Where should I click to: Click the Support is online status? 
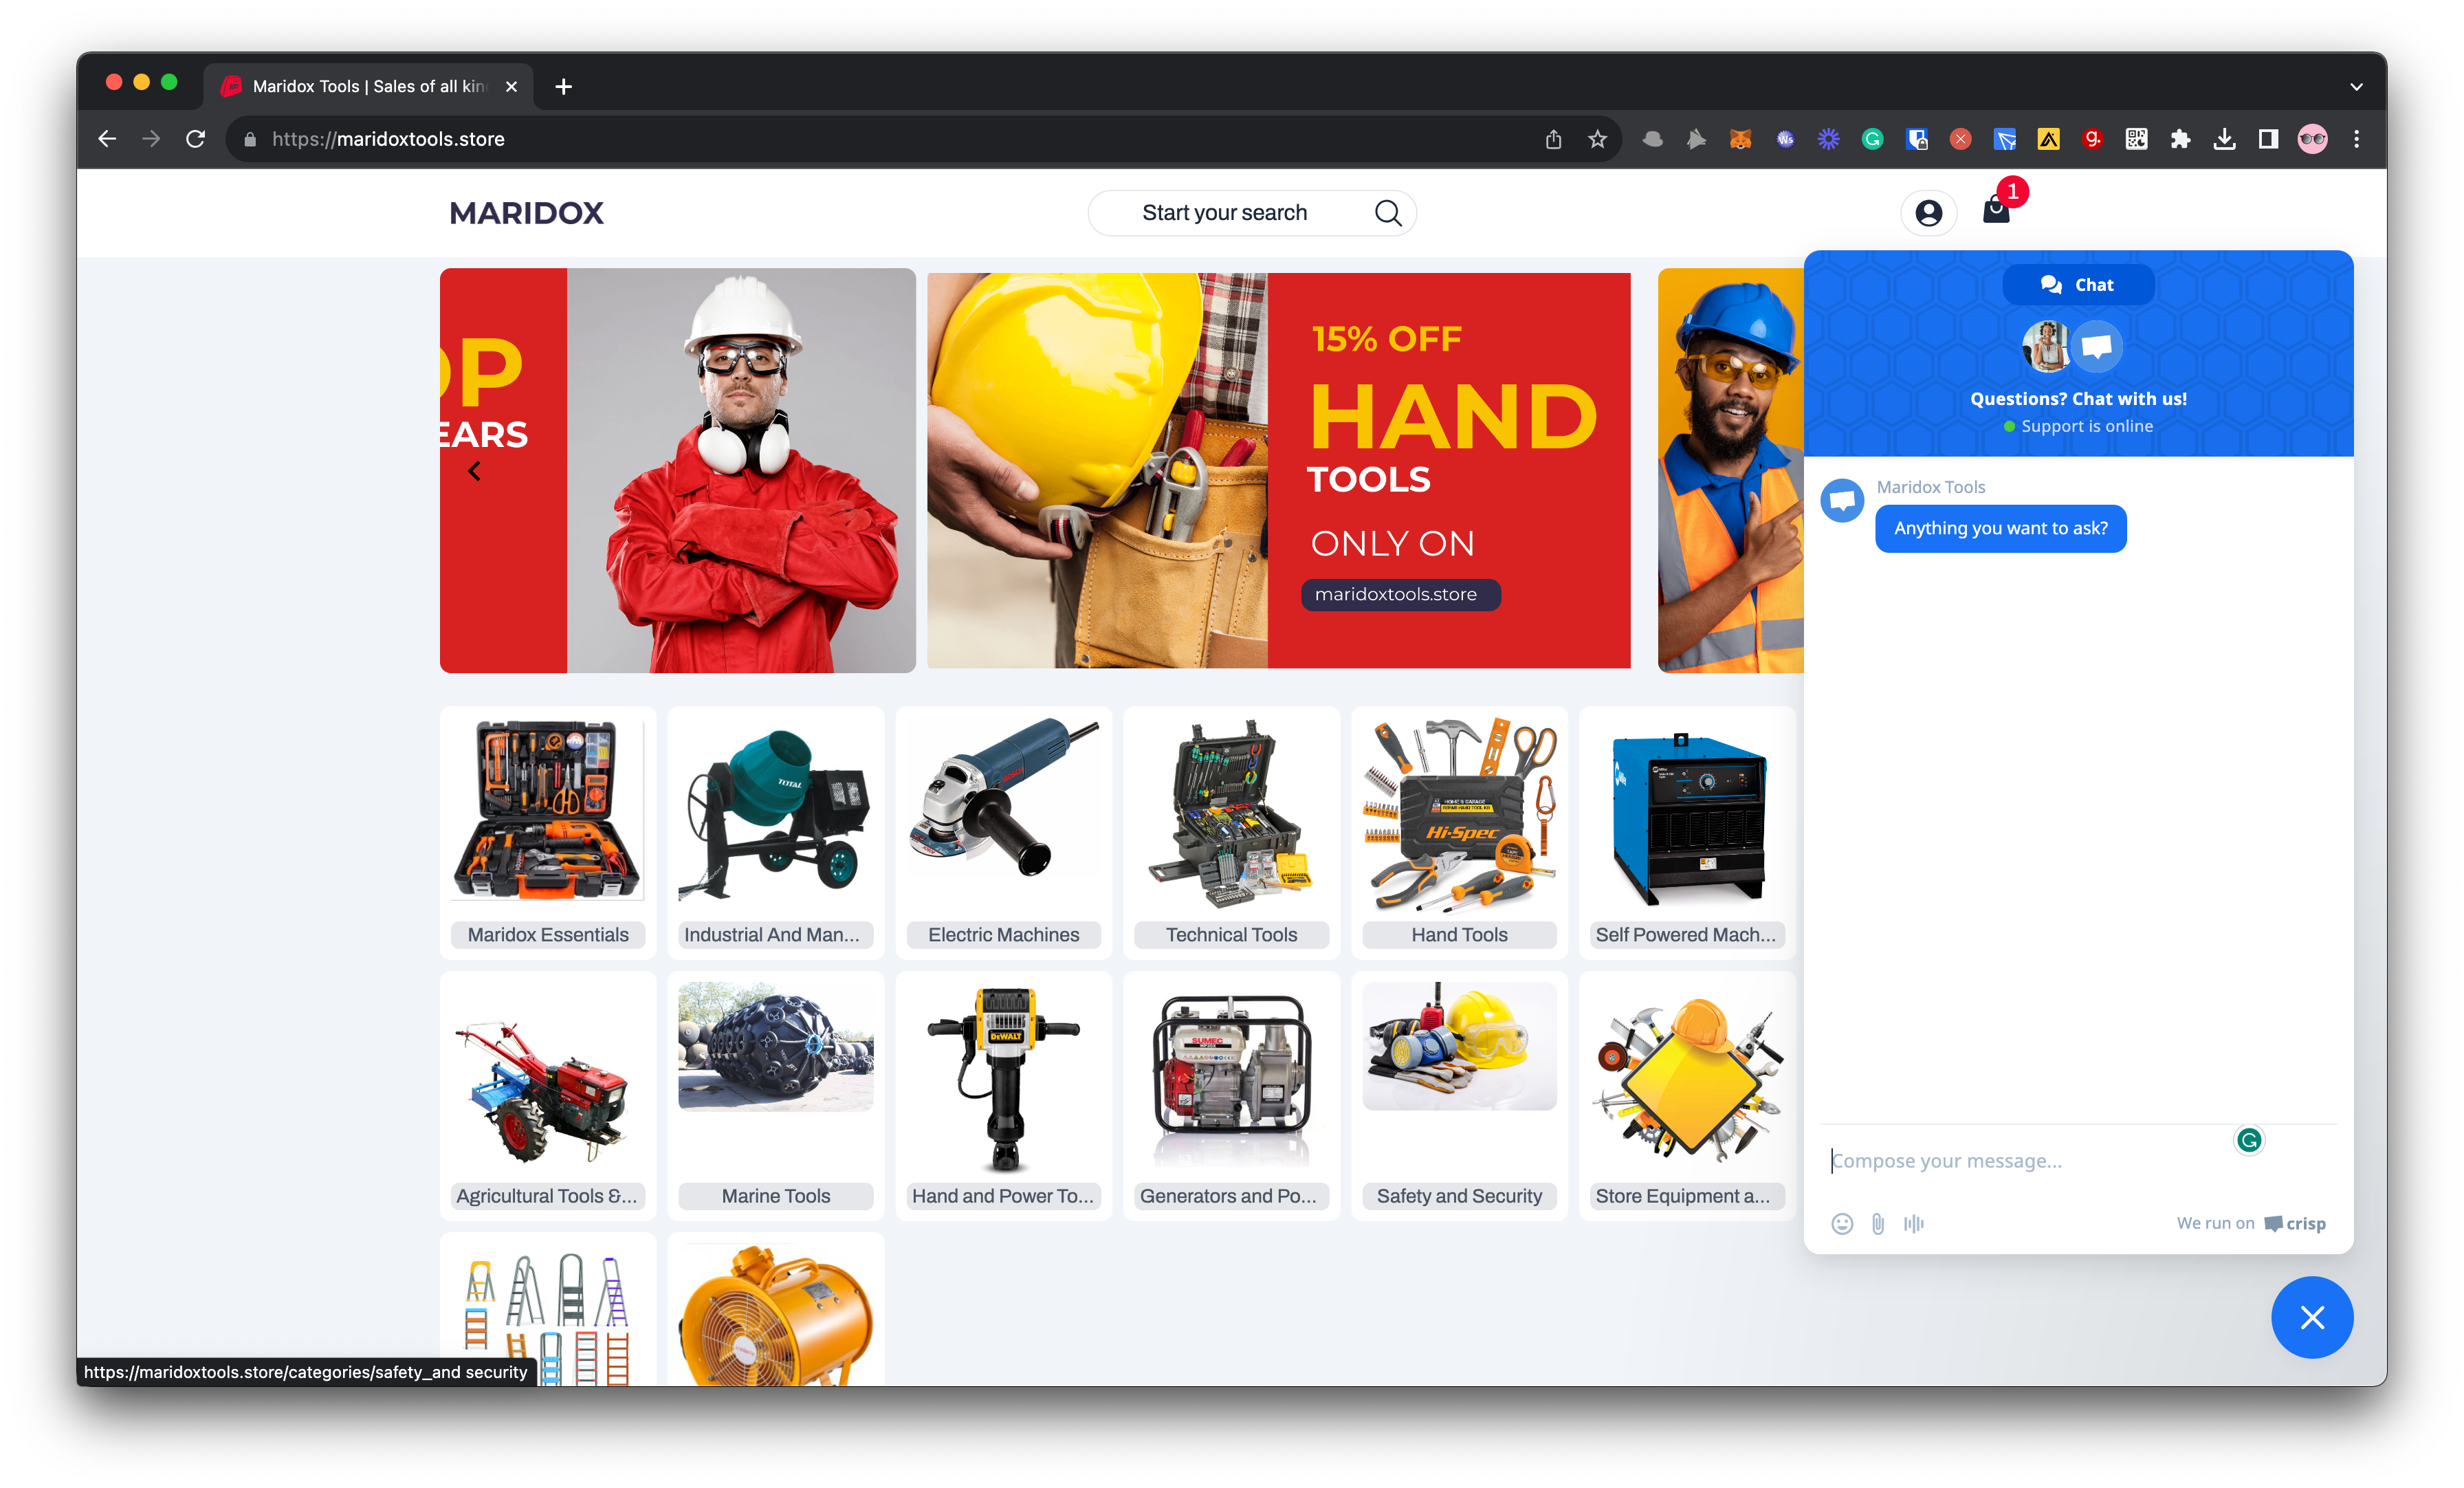(2078, 426)
